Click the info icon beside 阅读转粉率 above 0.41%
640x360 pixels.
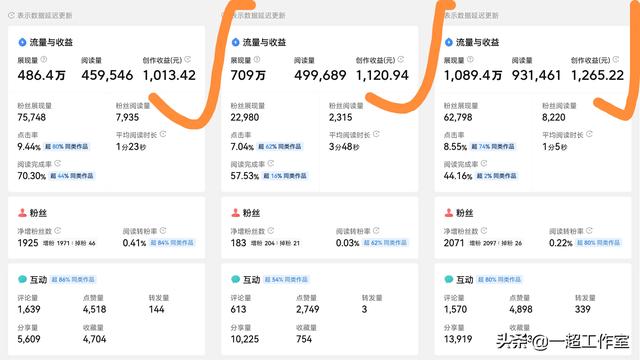163,231
